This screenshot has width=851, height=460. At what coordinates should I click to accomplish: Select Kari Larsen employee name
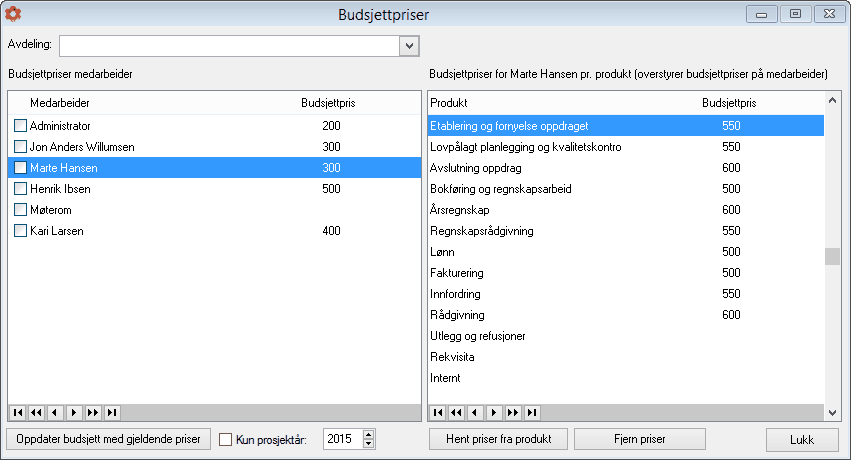tap(56, 231)
